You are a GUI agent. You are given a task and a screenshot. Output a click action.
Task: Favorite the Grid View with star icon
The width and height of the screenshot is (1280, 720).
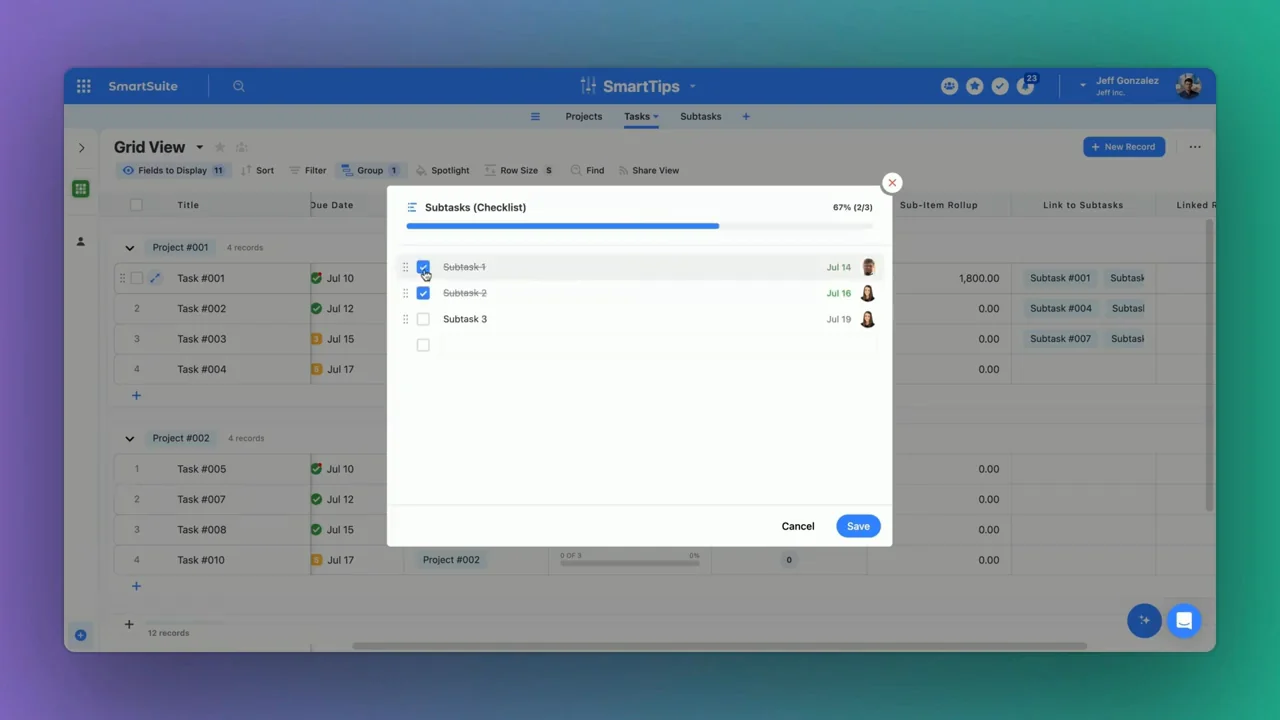pos(220,147)
